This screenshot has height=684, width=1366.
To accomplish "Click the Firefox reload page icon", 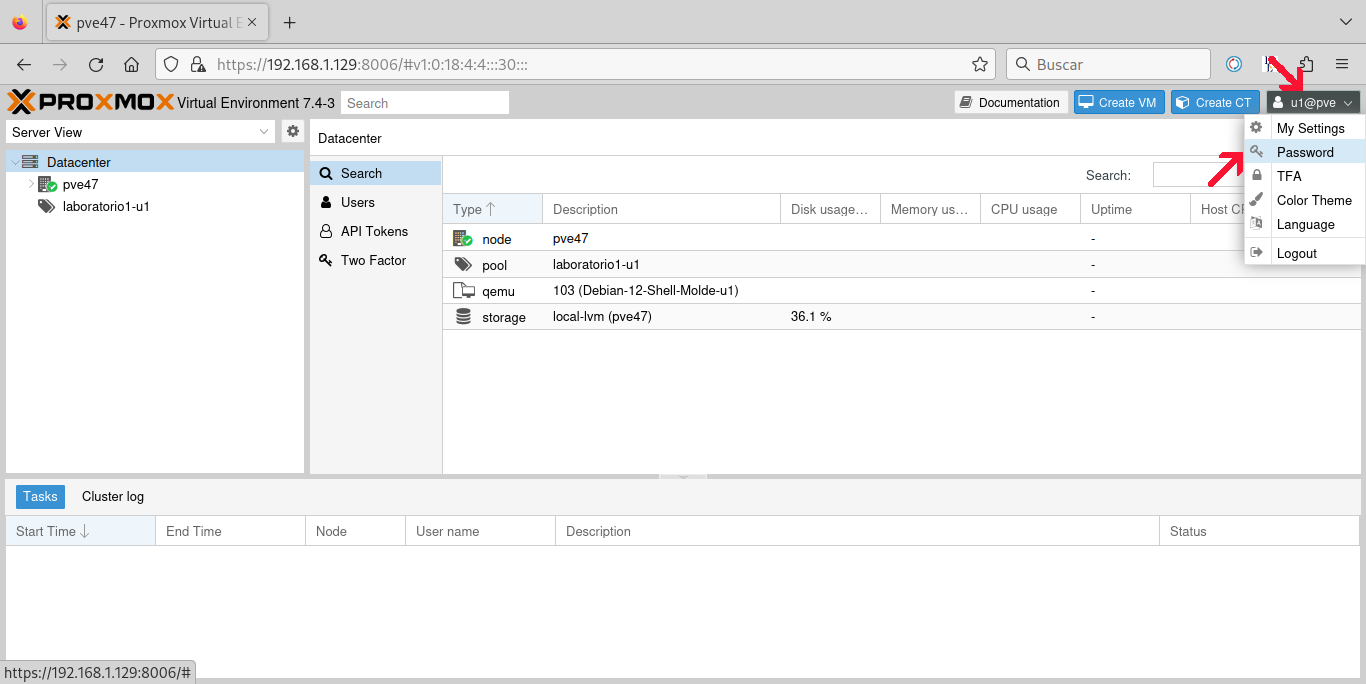I will (x=96, y=64).
